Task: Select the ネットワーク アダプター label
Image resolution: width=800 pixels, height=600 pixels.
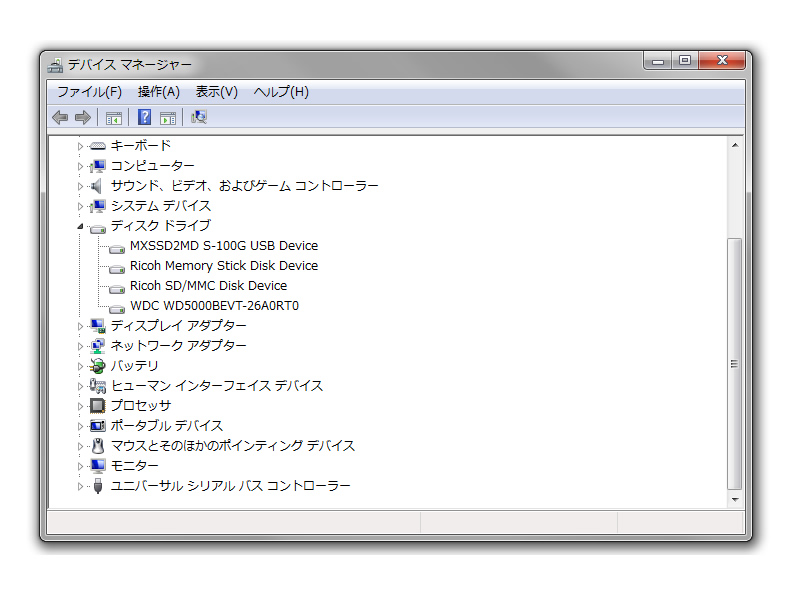Action: [x=179, y=345]
